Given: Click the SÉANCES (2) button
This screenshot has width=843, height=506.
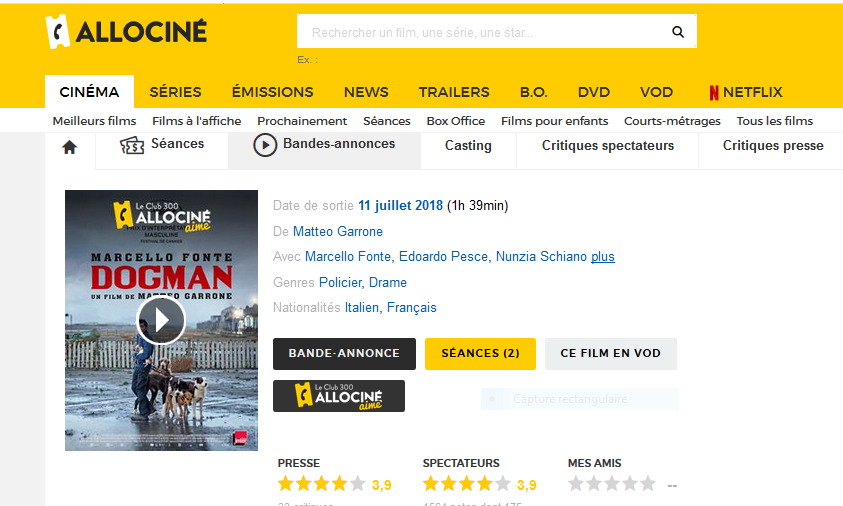Looking at the screenshot, I should tap(480, 353).
